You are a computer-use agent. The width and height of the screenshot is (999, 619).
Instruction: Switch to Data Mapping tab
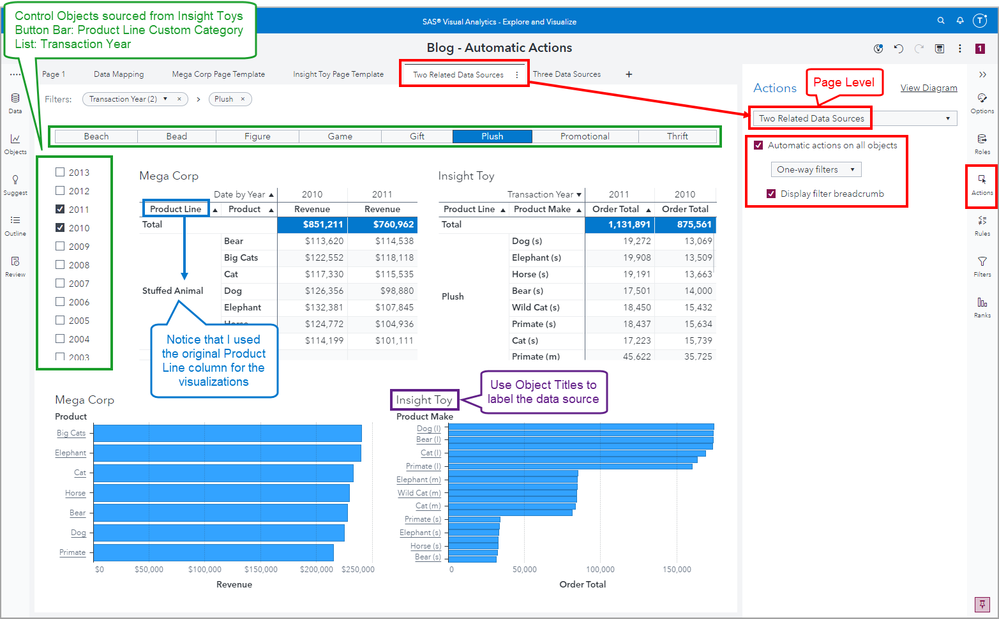pyautogui.click(x=119, y=75)
